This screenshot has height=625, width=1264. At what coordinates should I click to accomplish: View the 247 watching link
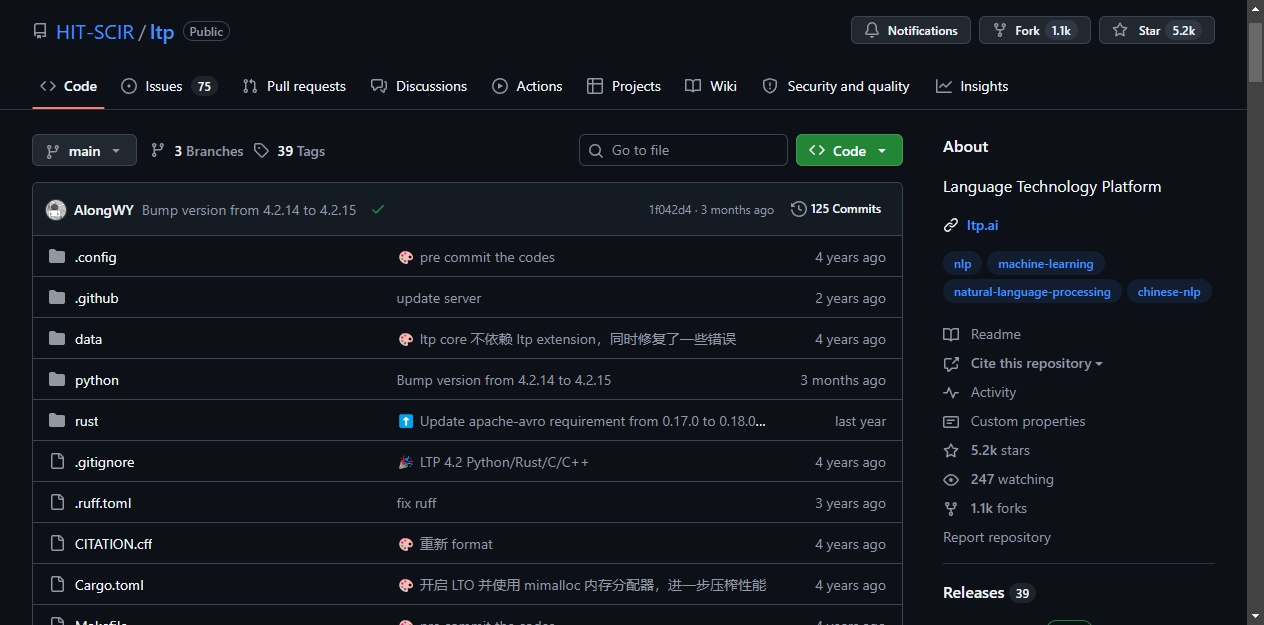[x=998, y=479]
